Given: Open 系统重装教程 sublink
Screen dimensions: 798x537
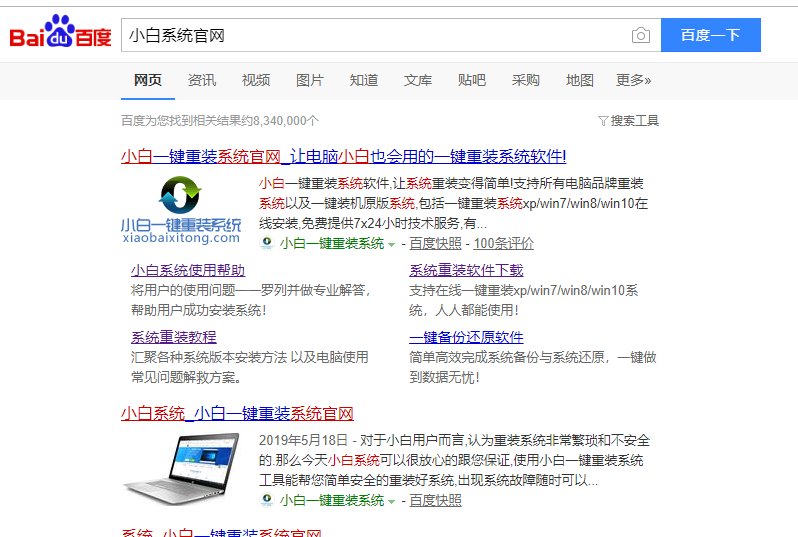Looking at the screenshot, I should tap(174, 337).
